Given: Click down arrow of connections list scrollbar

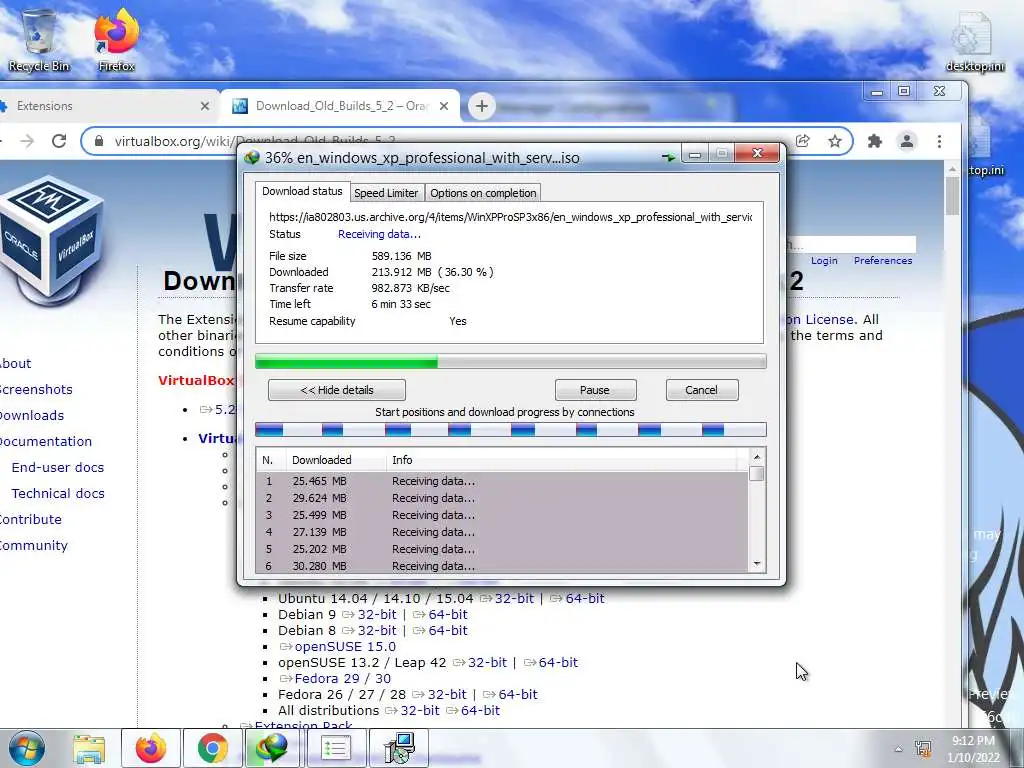Looking at the screenshot, I should 757,564.
